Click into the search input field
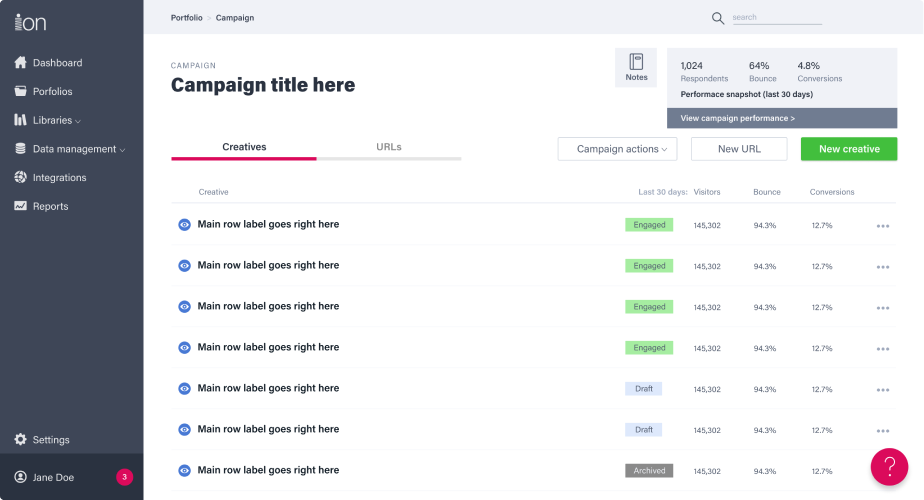This screenshot has height=500, width=924. coord(777,18)
